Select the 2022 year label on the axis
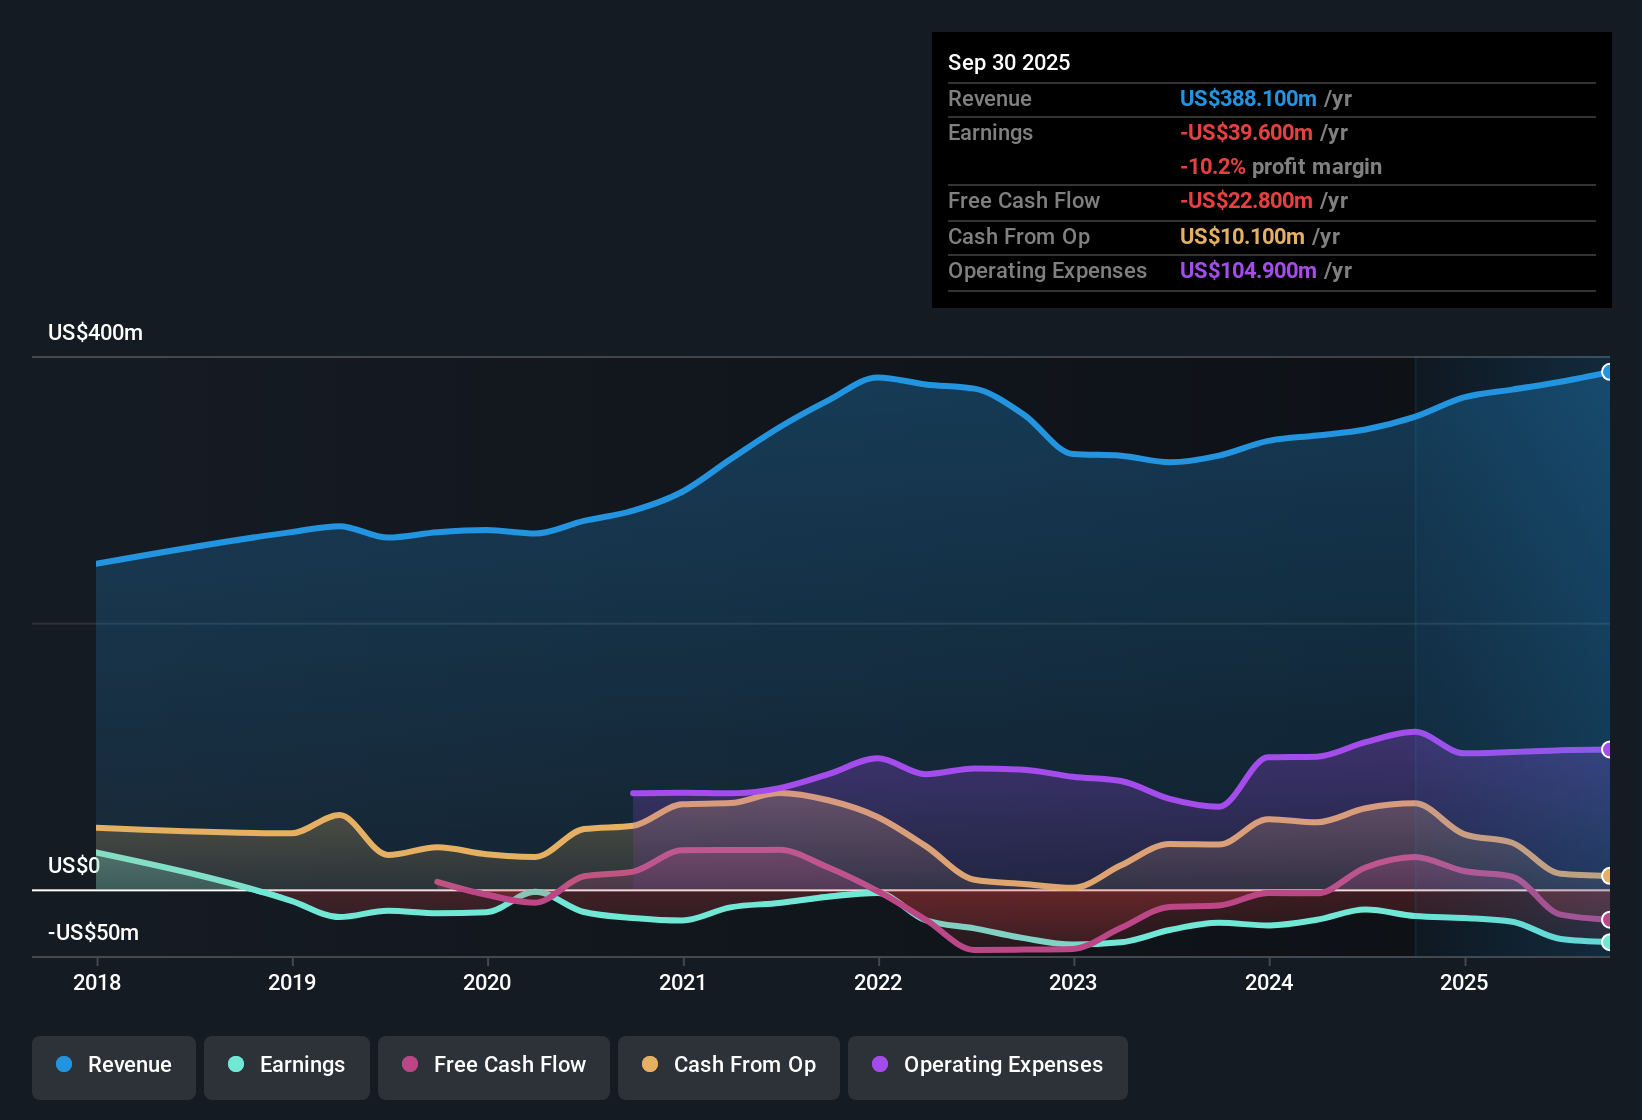1642x1120 pixels. click(x=878, y=983)
